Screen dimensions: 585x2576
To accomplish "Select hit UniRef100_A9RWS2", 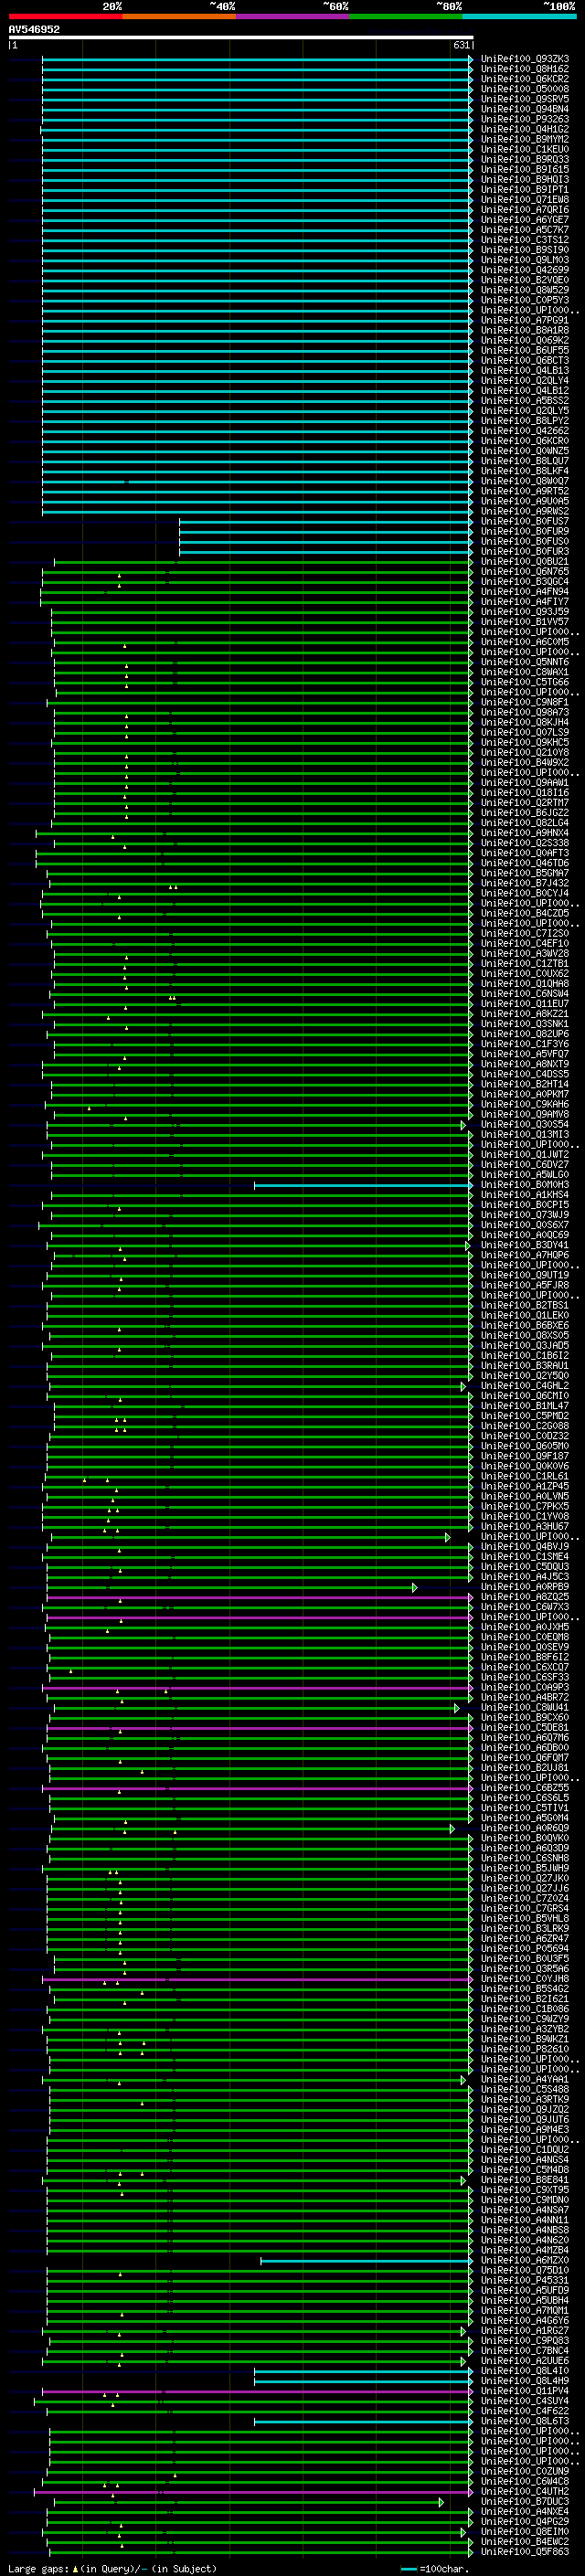I will [525, 511].
